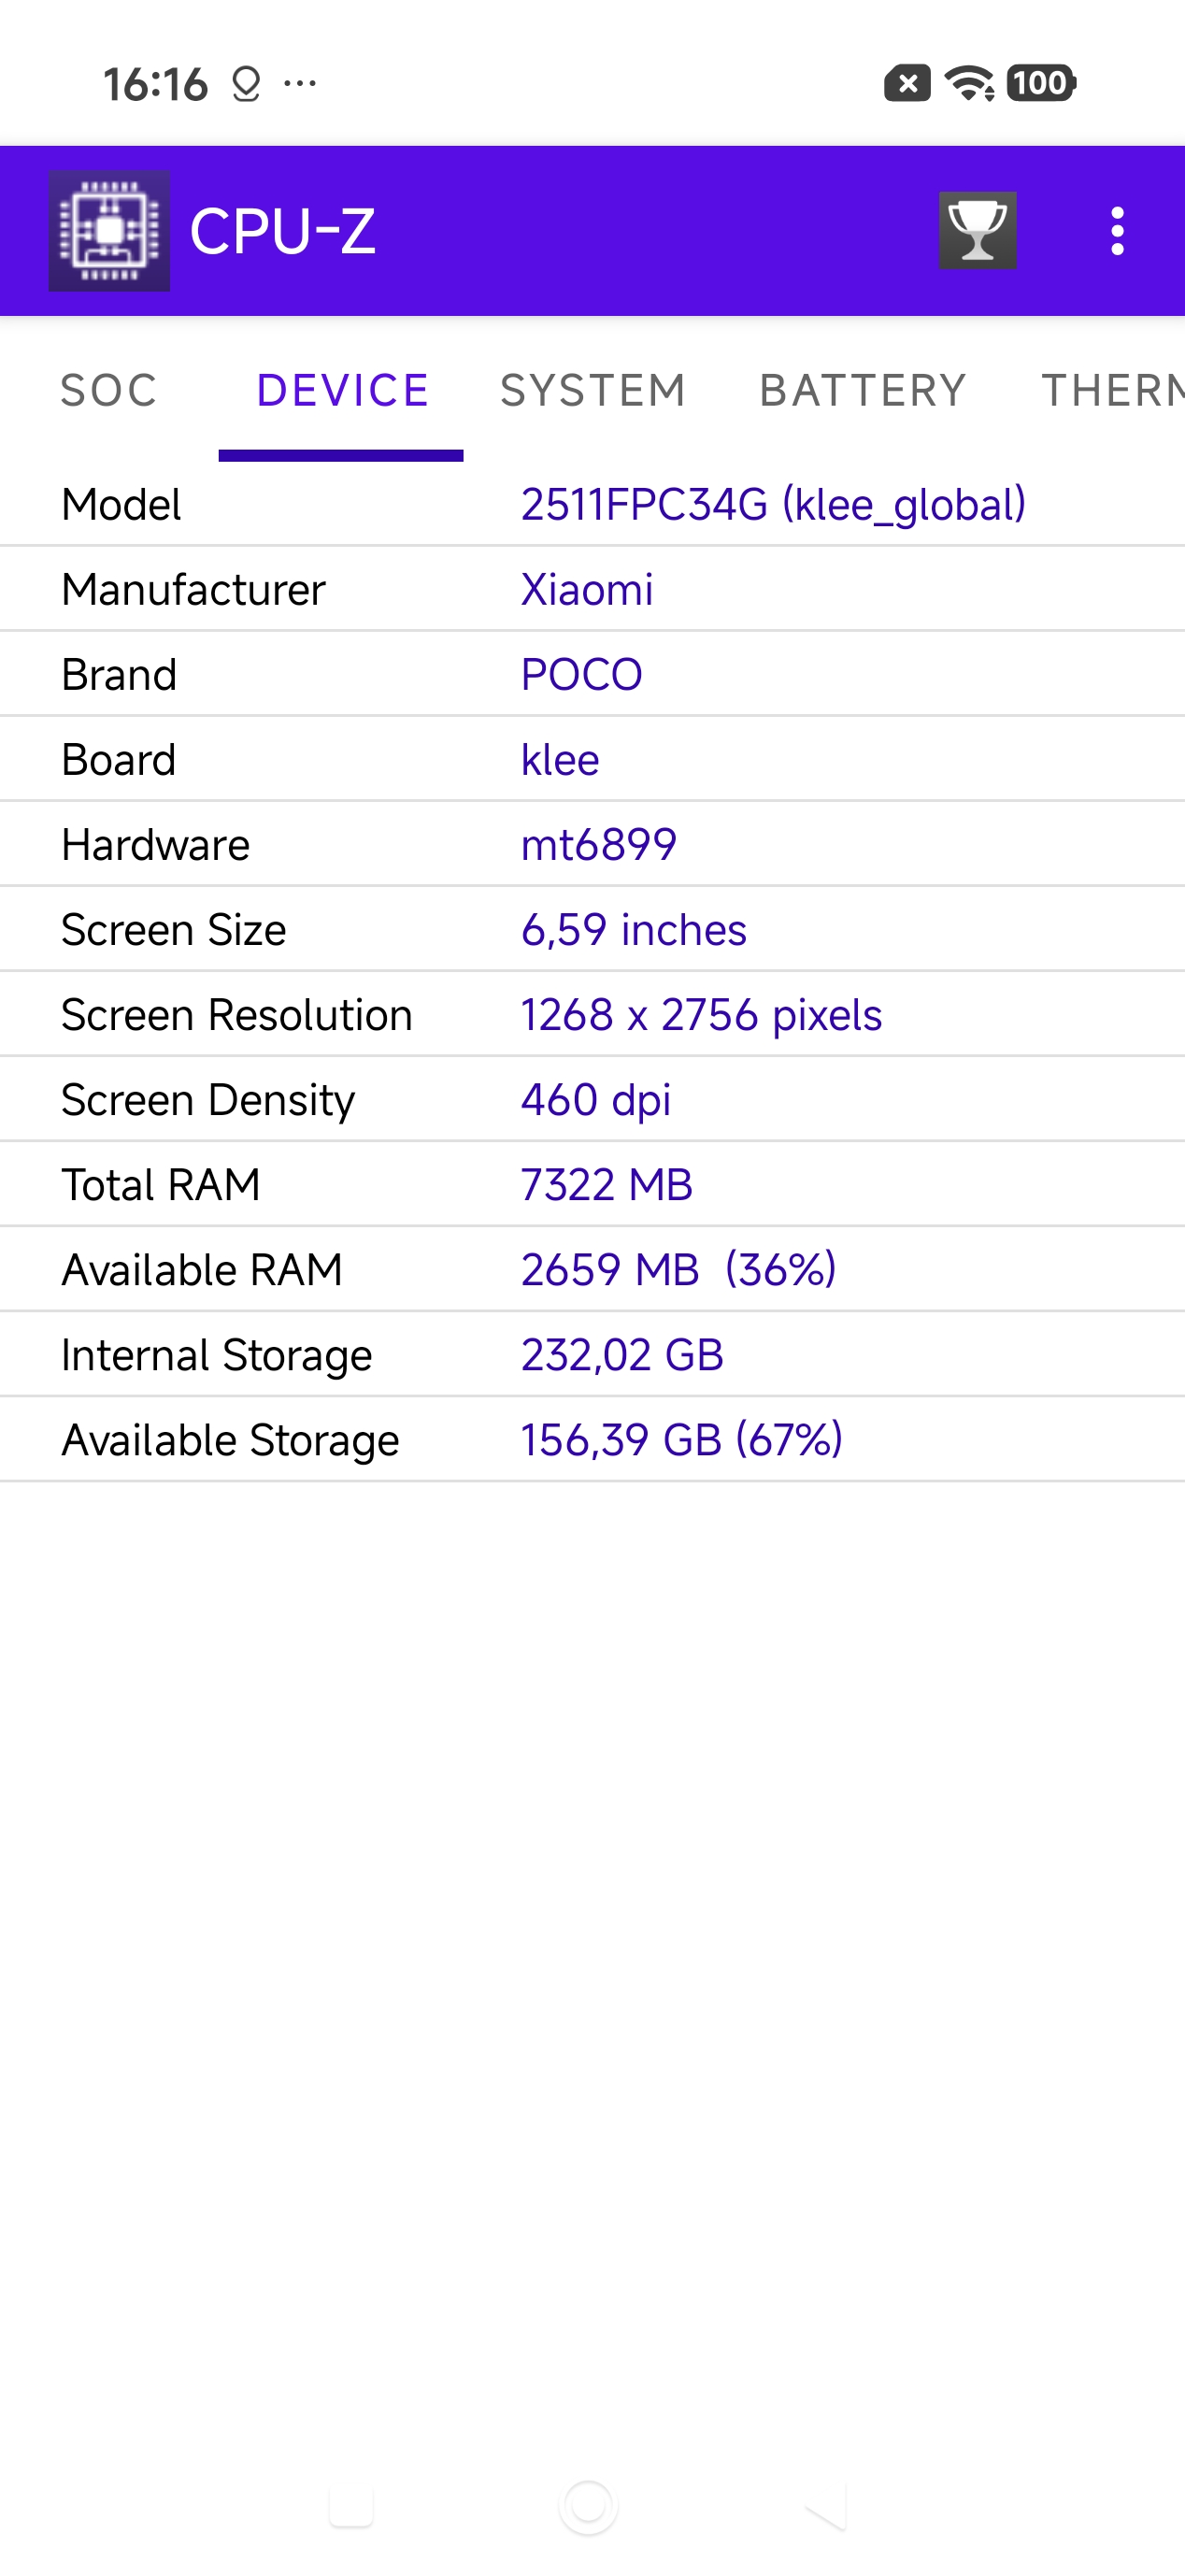Select the DEVICE tab
The image size is (1185, 2576).
tap(342, 390)
